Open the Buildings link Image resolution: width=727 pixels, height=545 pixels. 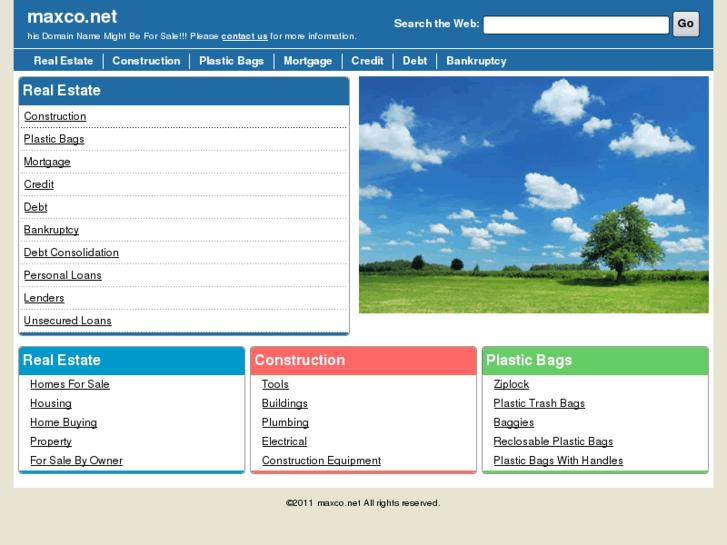(x=285, y=404)
